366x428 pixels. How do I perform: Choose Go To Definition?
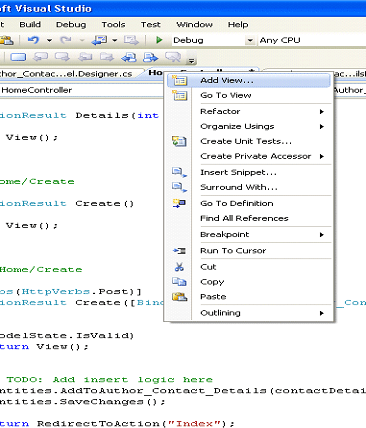point(249,203)
